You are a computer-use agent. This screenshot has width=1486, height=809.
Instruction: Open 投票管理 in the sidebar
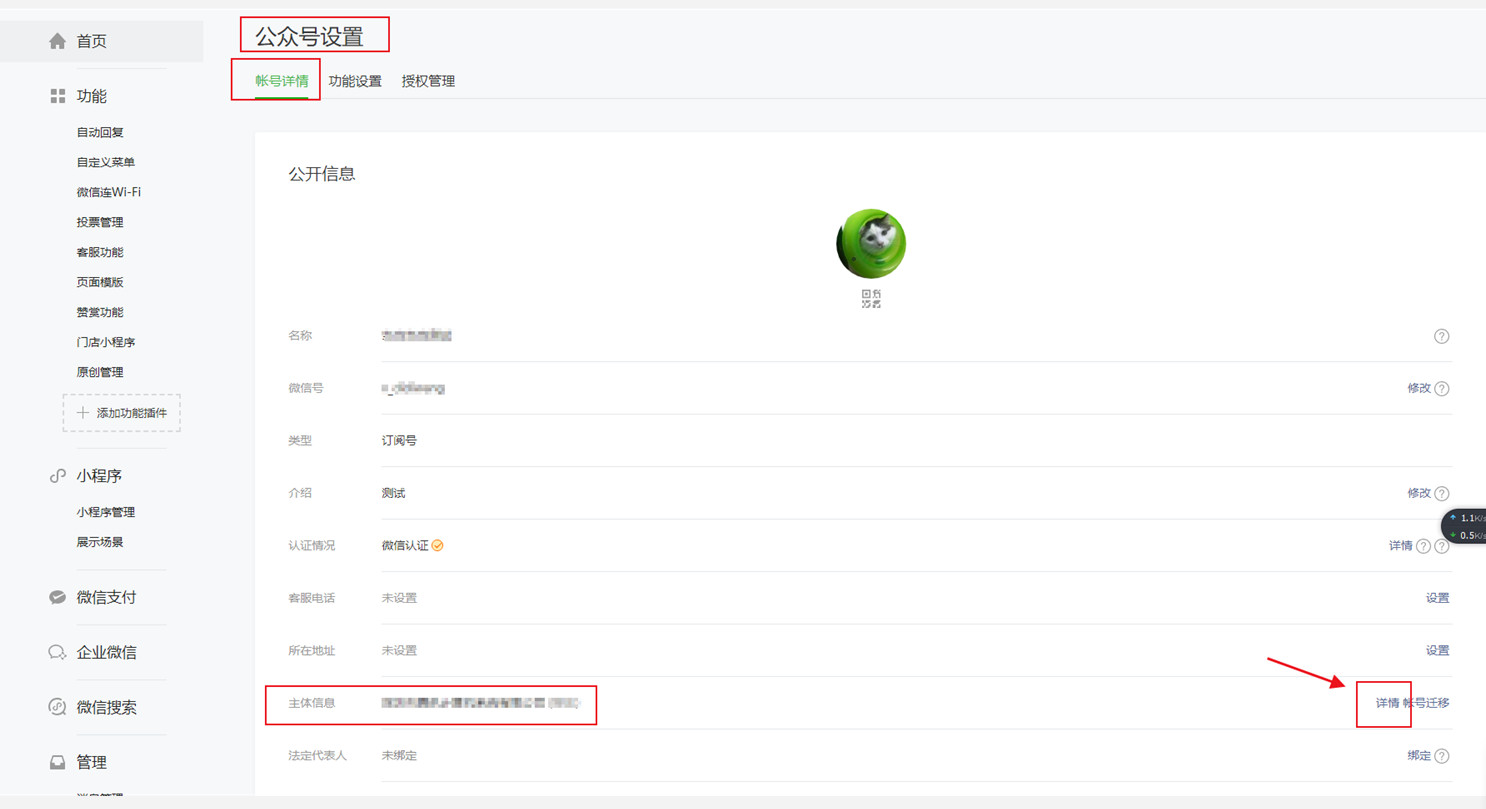click(100, 222)
